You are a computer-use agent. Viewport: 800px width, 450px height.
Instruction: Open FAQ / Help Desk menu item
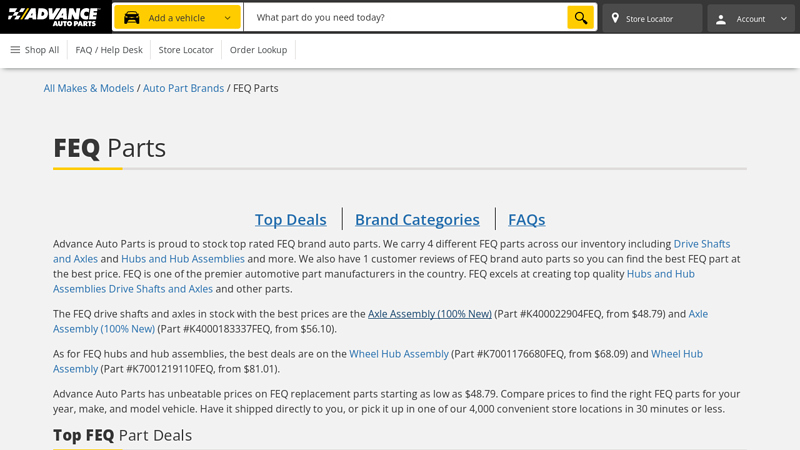coord(109,50)
